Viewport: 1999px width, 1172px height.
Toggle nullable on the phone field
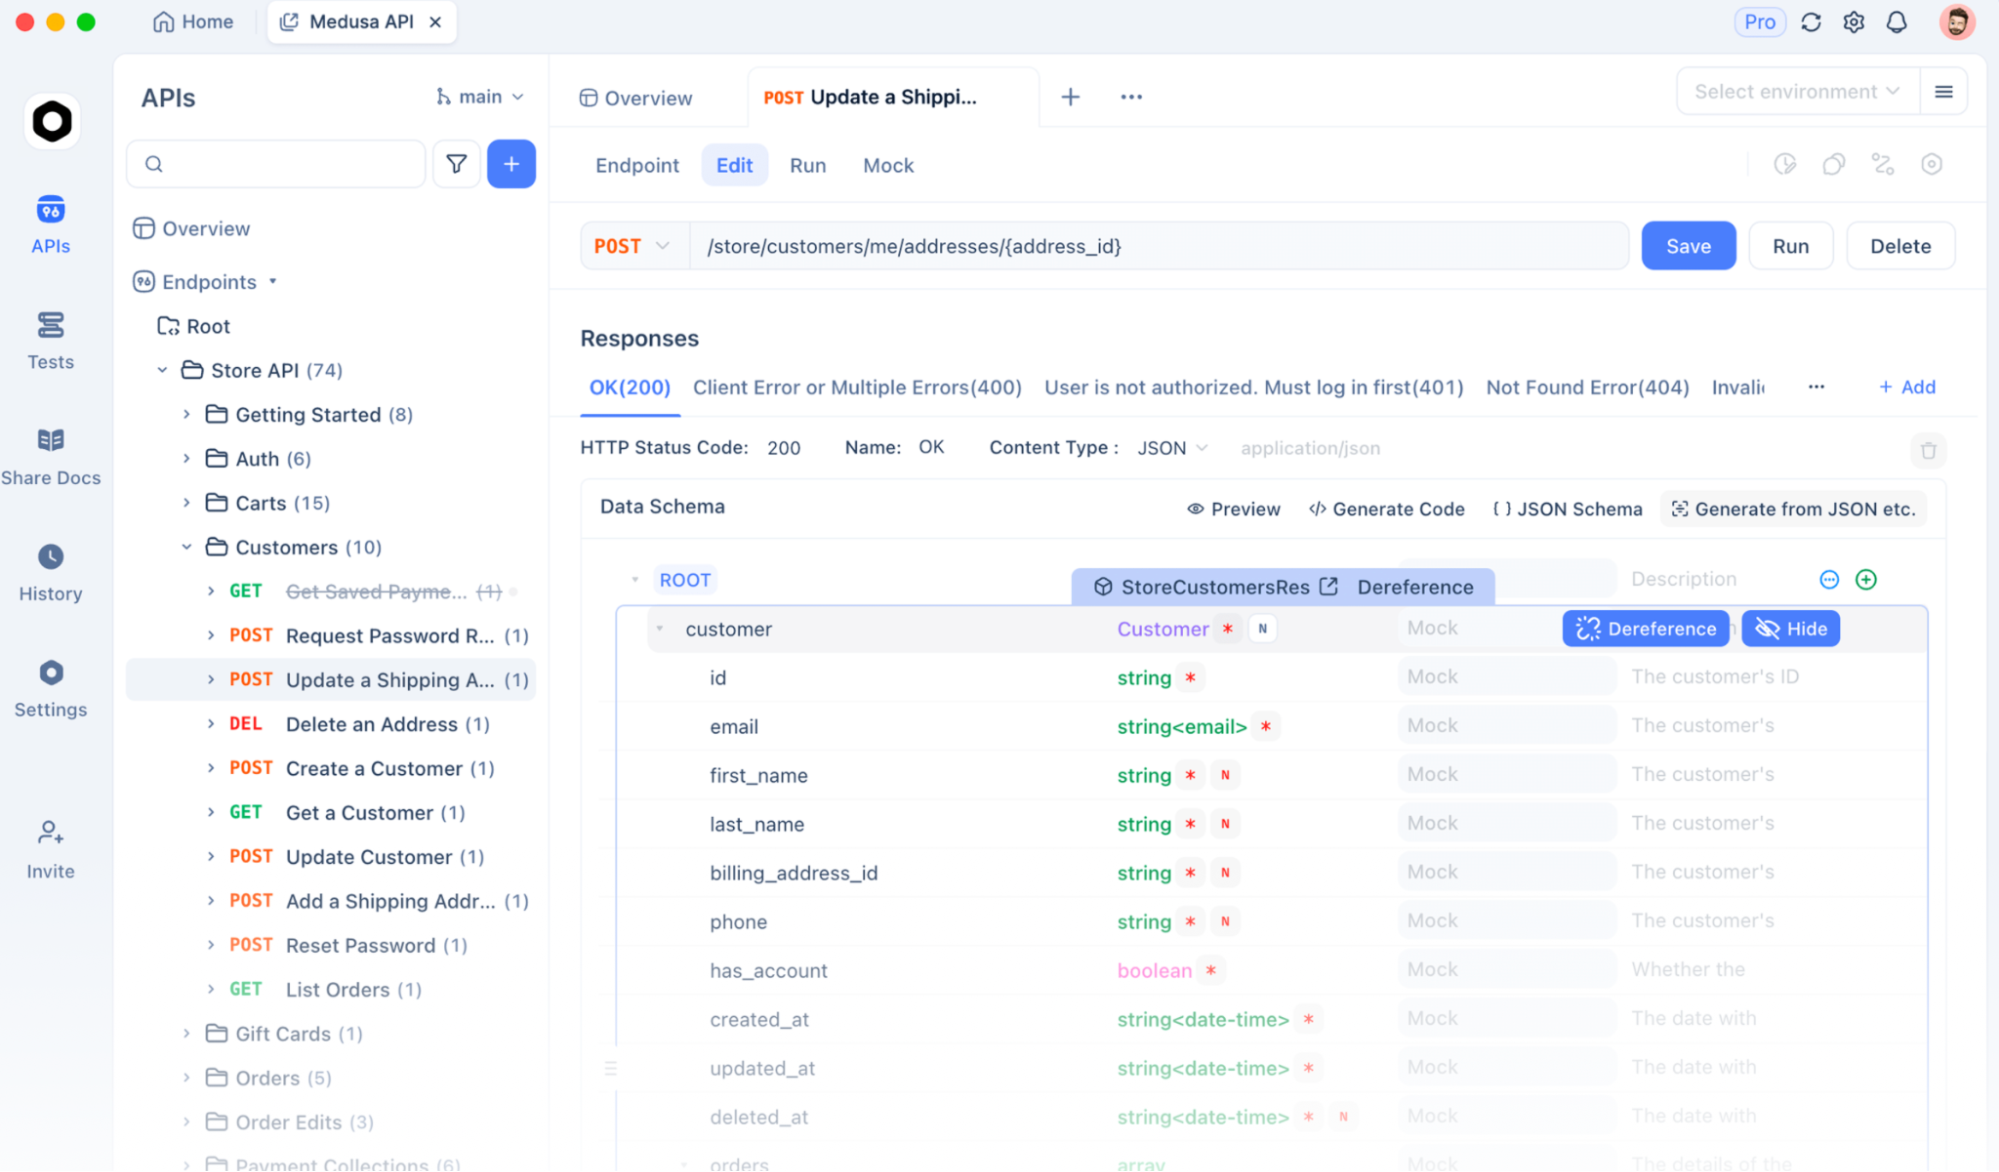click(x=1225, y=921)
